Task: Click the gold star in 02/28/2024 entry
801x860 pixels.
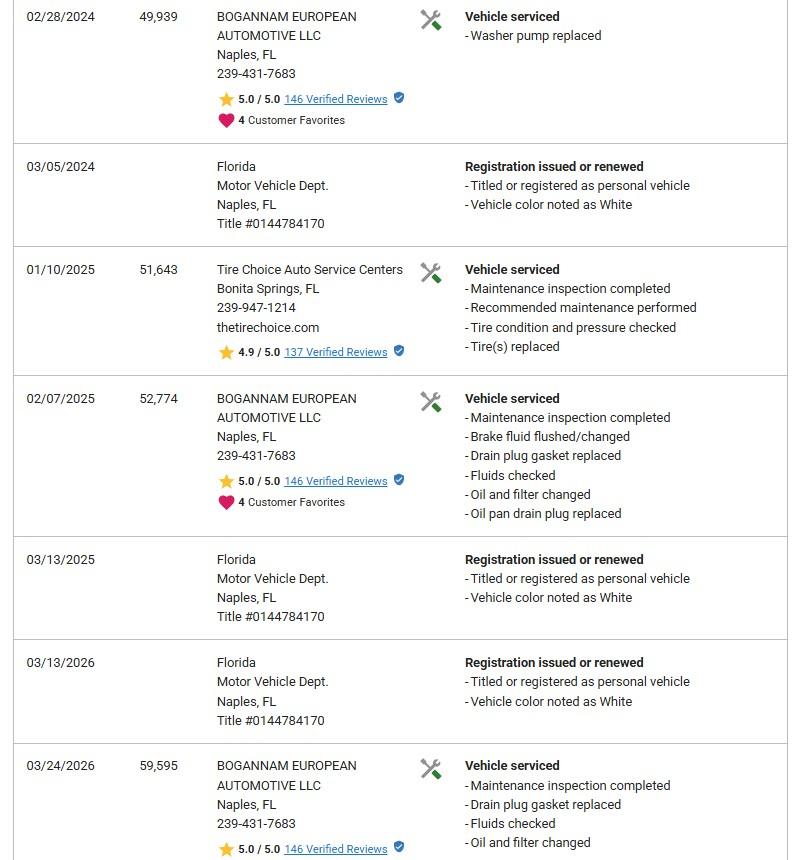Action: point(226,99)
